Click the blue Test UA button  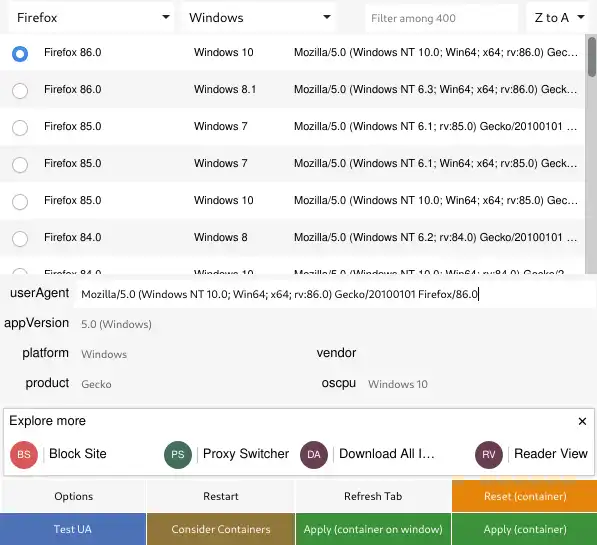click(73, 529)
